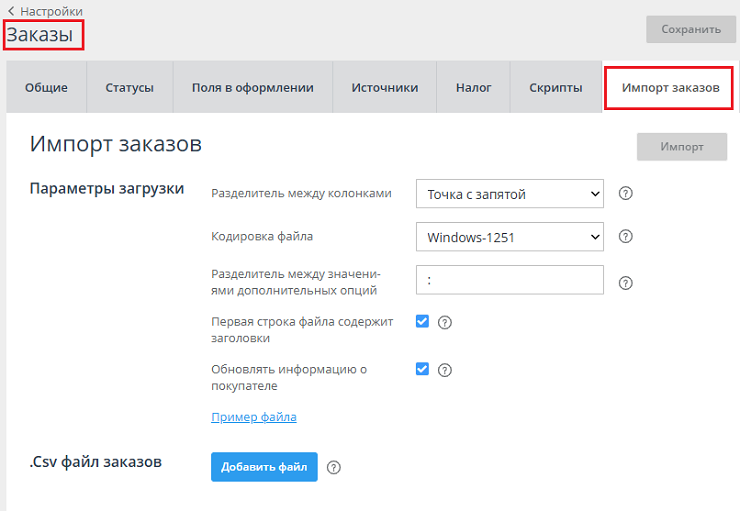Go to the Источники tab
The width and height of the screenshot is (740, 511).
pos(384,88)
